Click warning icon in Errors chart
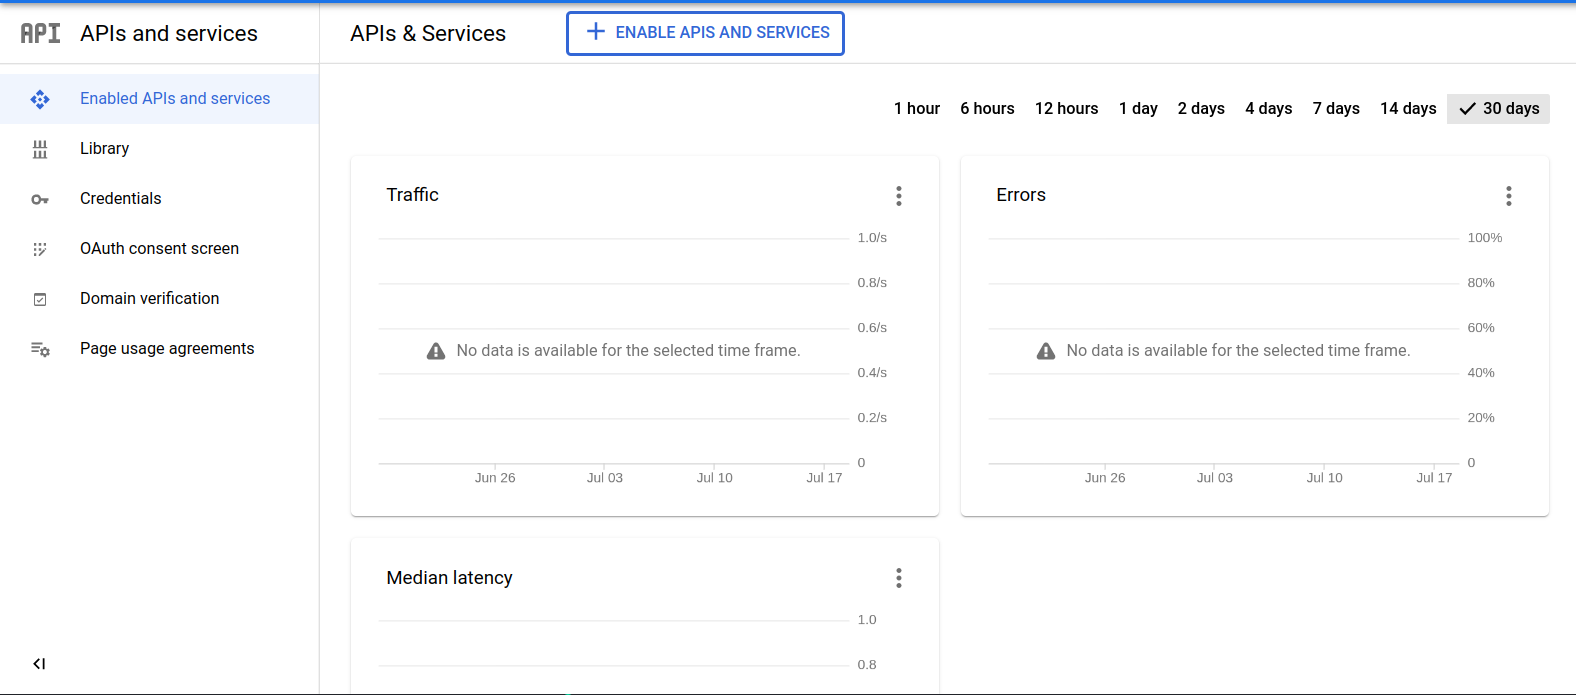Screen dimensions: 1576x695 click(1046, 351)
